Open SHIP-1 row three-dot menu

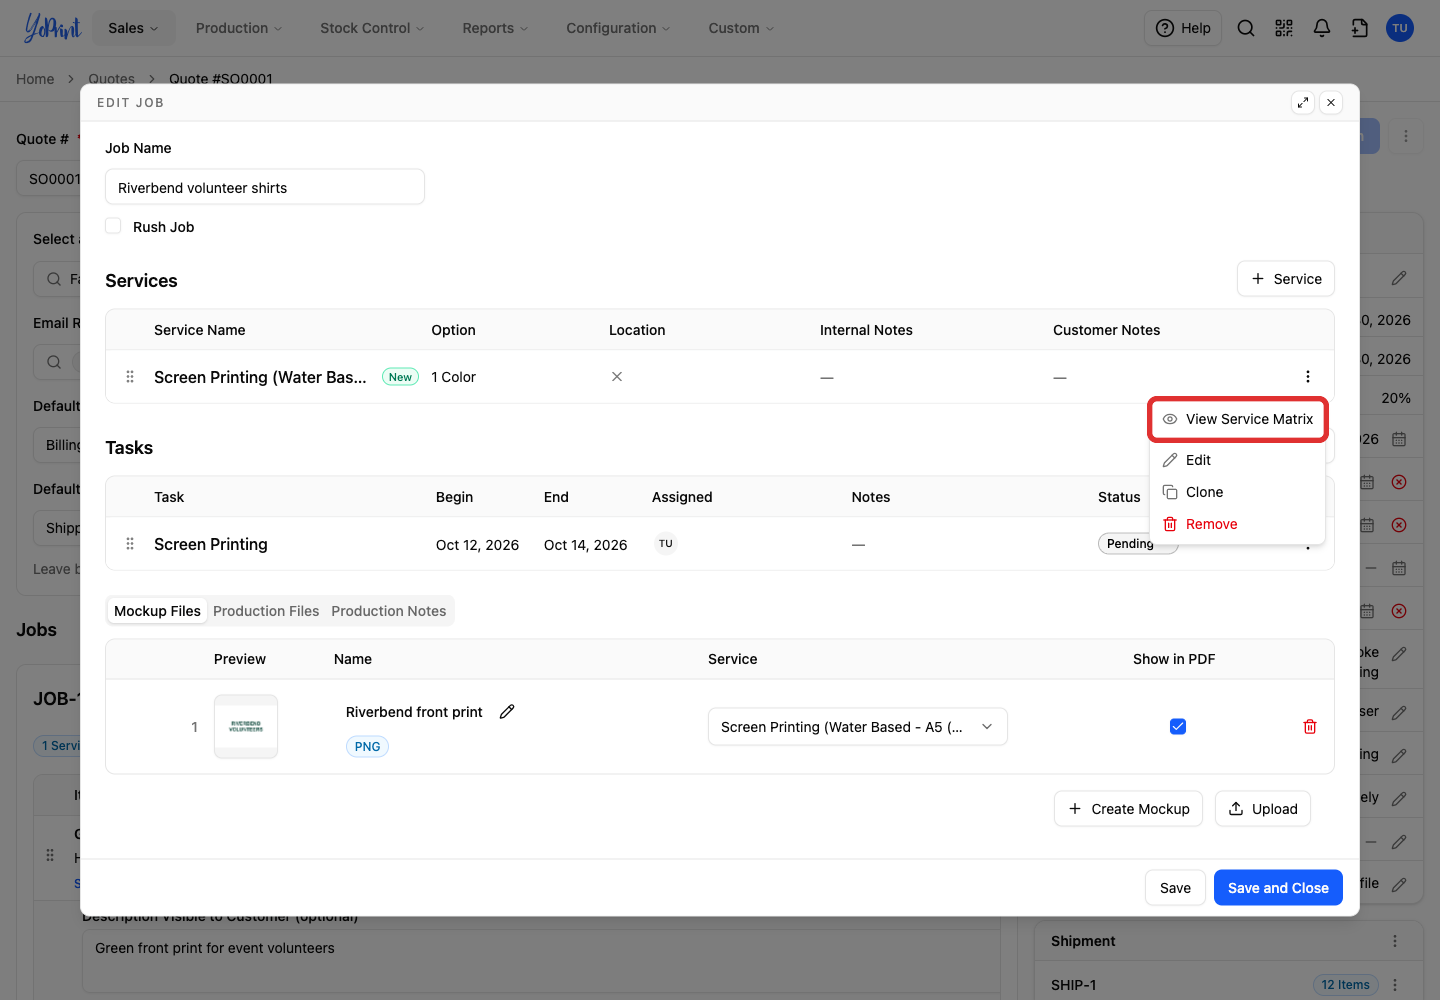click(1395, 985)
